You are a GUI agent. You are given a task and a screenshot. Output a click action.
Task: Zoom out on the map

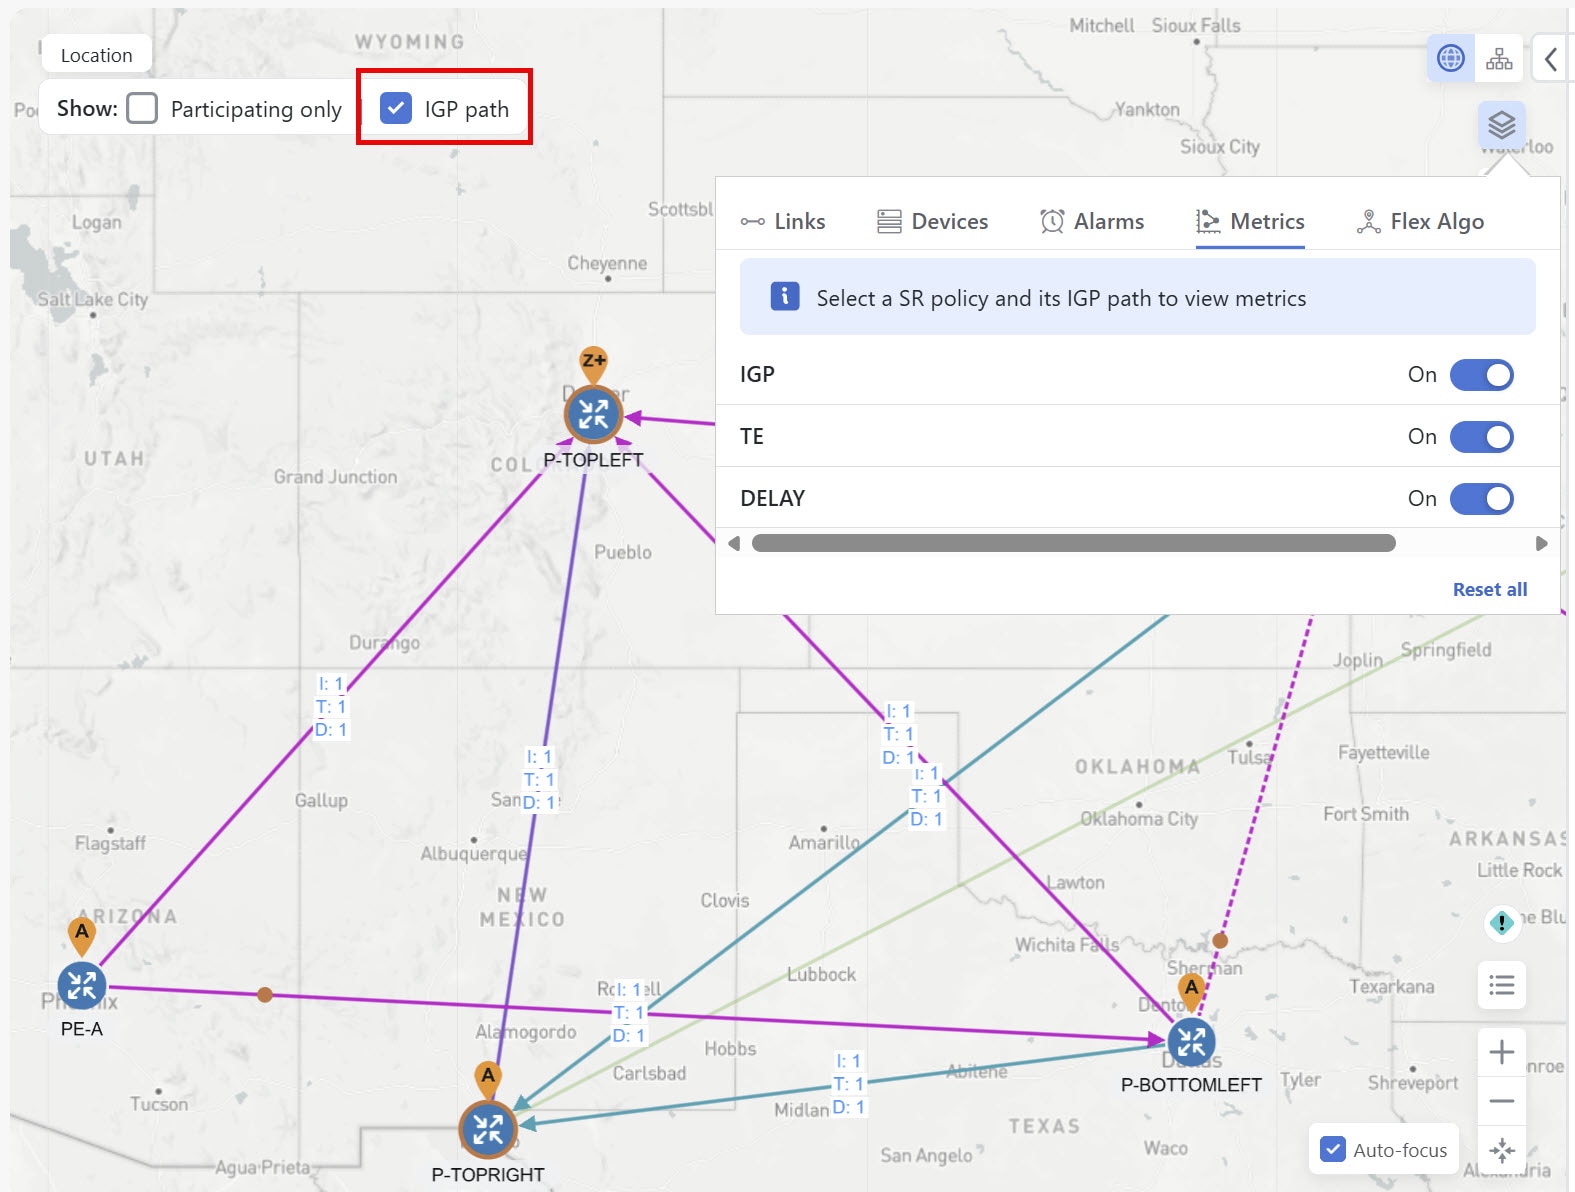pyautogui.click(x=1501, y=1101)
